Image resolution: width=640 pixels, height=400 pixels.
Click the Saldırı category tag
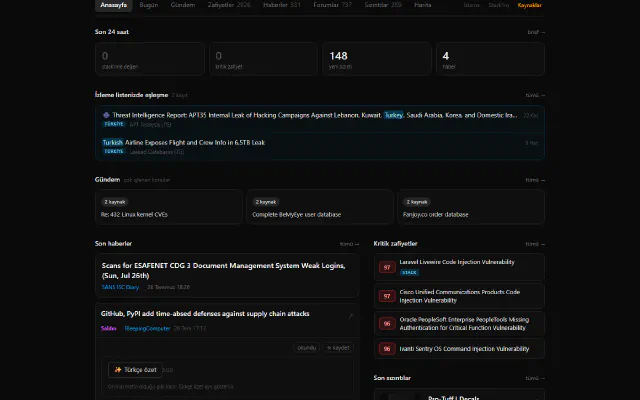(109, 328)
